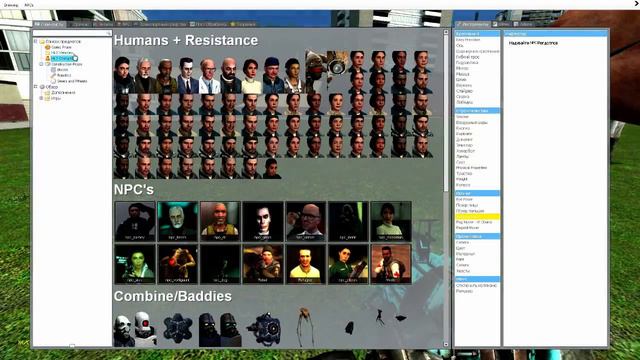Select the Construction Props tree item

(x=67, y=64)
